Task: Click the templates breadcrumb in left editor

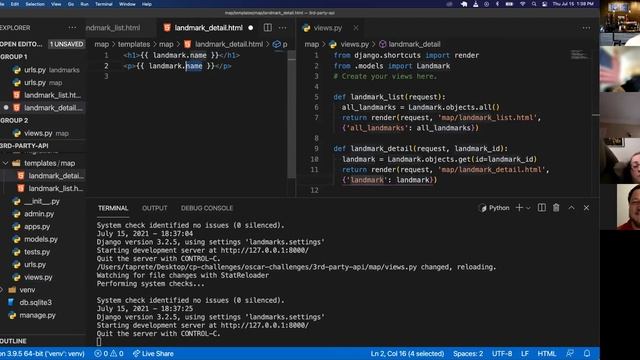Action: point(134,44)
